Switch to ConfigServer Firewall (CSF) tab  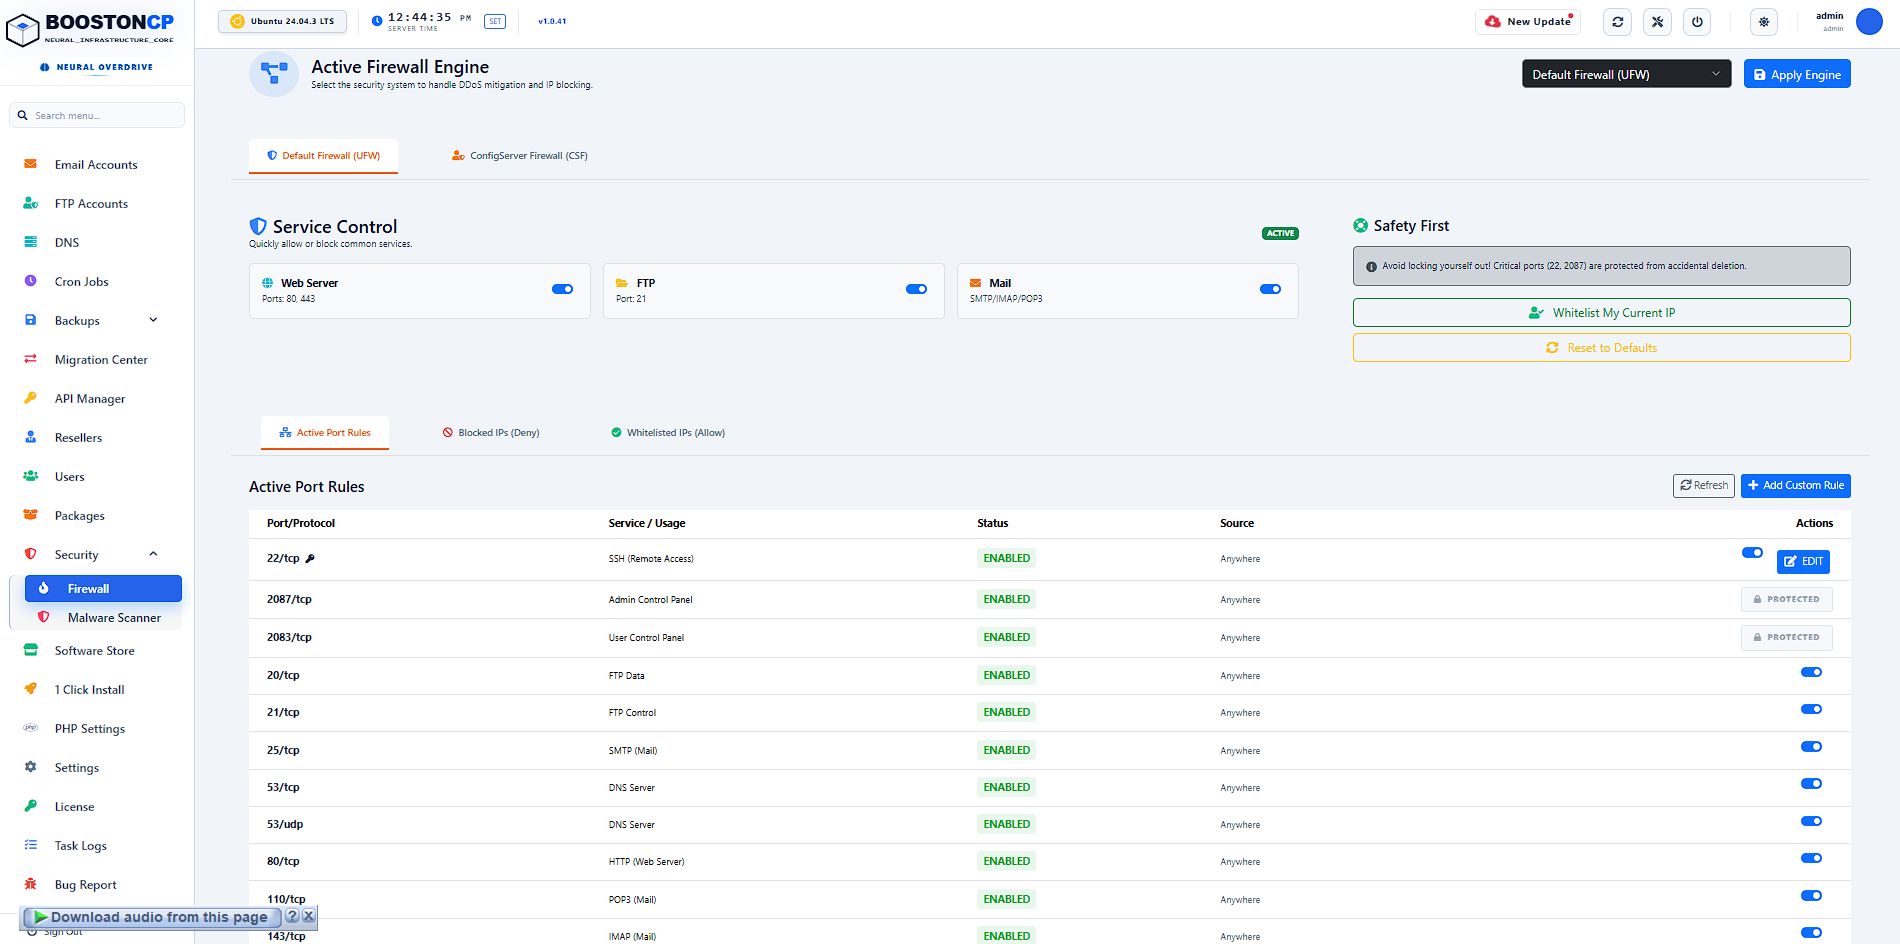[x=520, y=156]
